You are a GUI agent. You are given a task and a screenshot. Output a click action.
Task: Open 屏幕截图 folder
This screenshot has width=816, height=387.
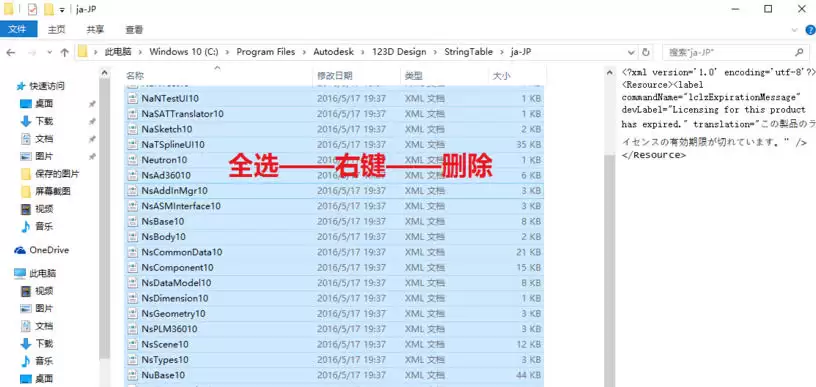53,191
